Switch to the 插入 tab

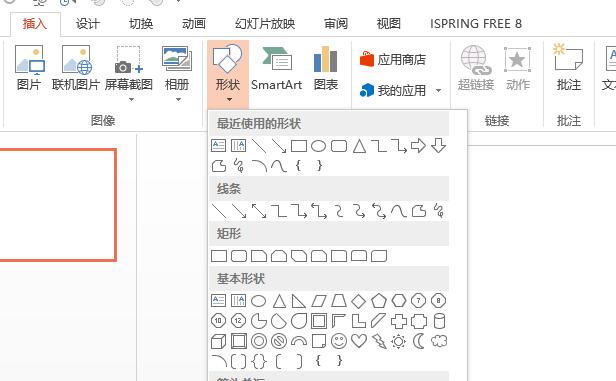tap(35, 24)
